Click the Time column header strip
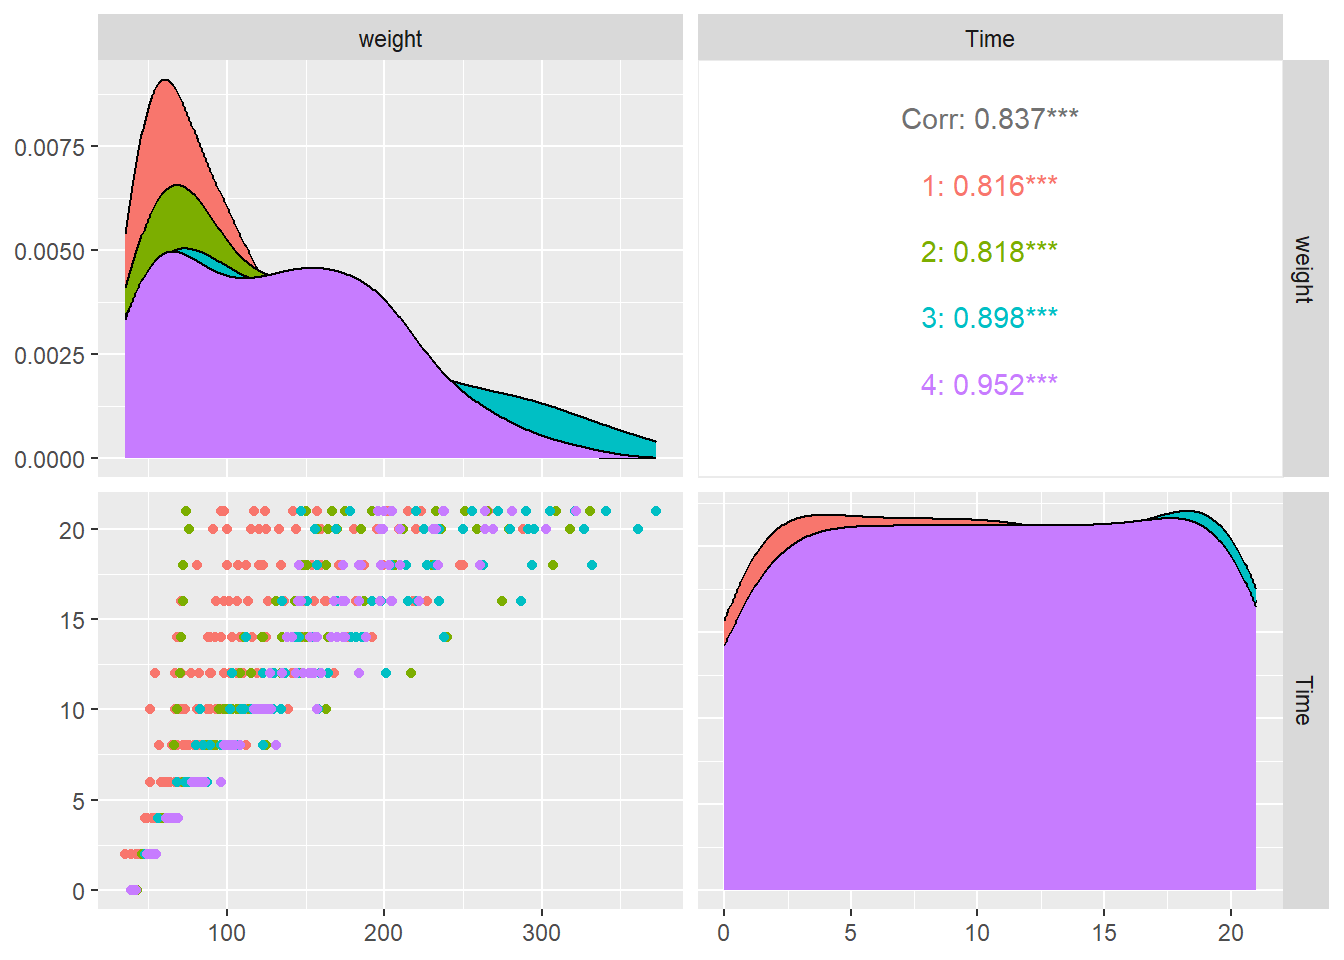Image resolution: width=1344 pixels, height=960 pixels. pyautogui.click(x=989, y=38)
